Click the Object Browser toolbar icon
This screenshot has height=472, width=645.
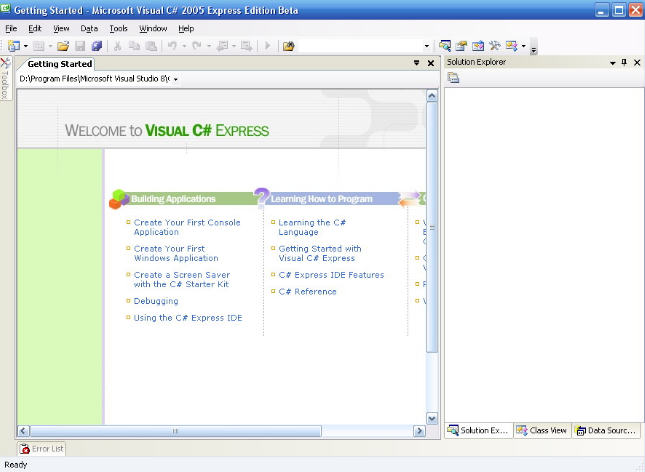pyautogui.click(x=478, y=46)
